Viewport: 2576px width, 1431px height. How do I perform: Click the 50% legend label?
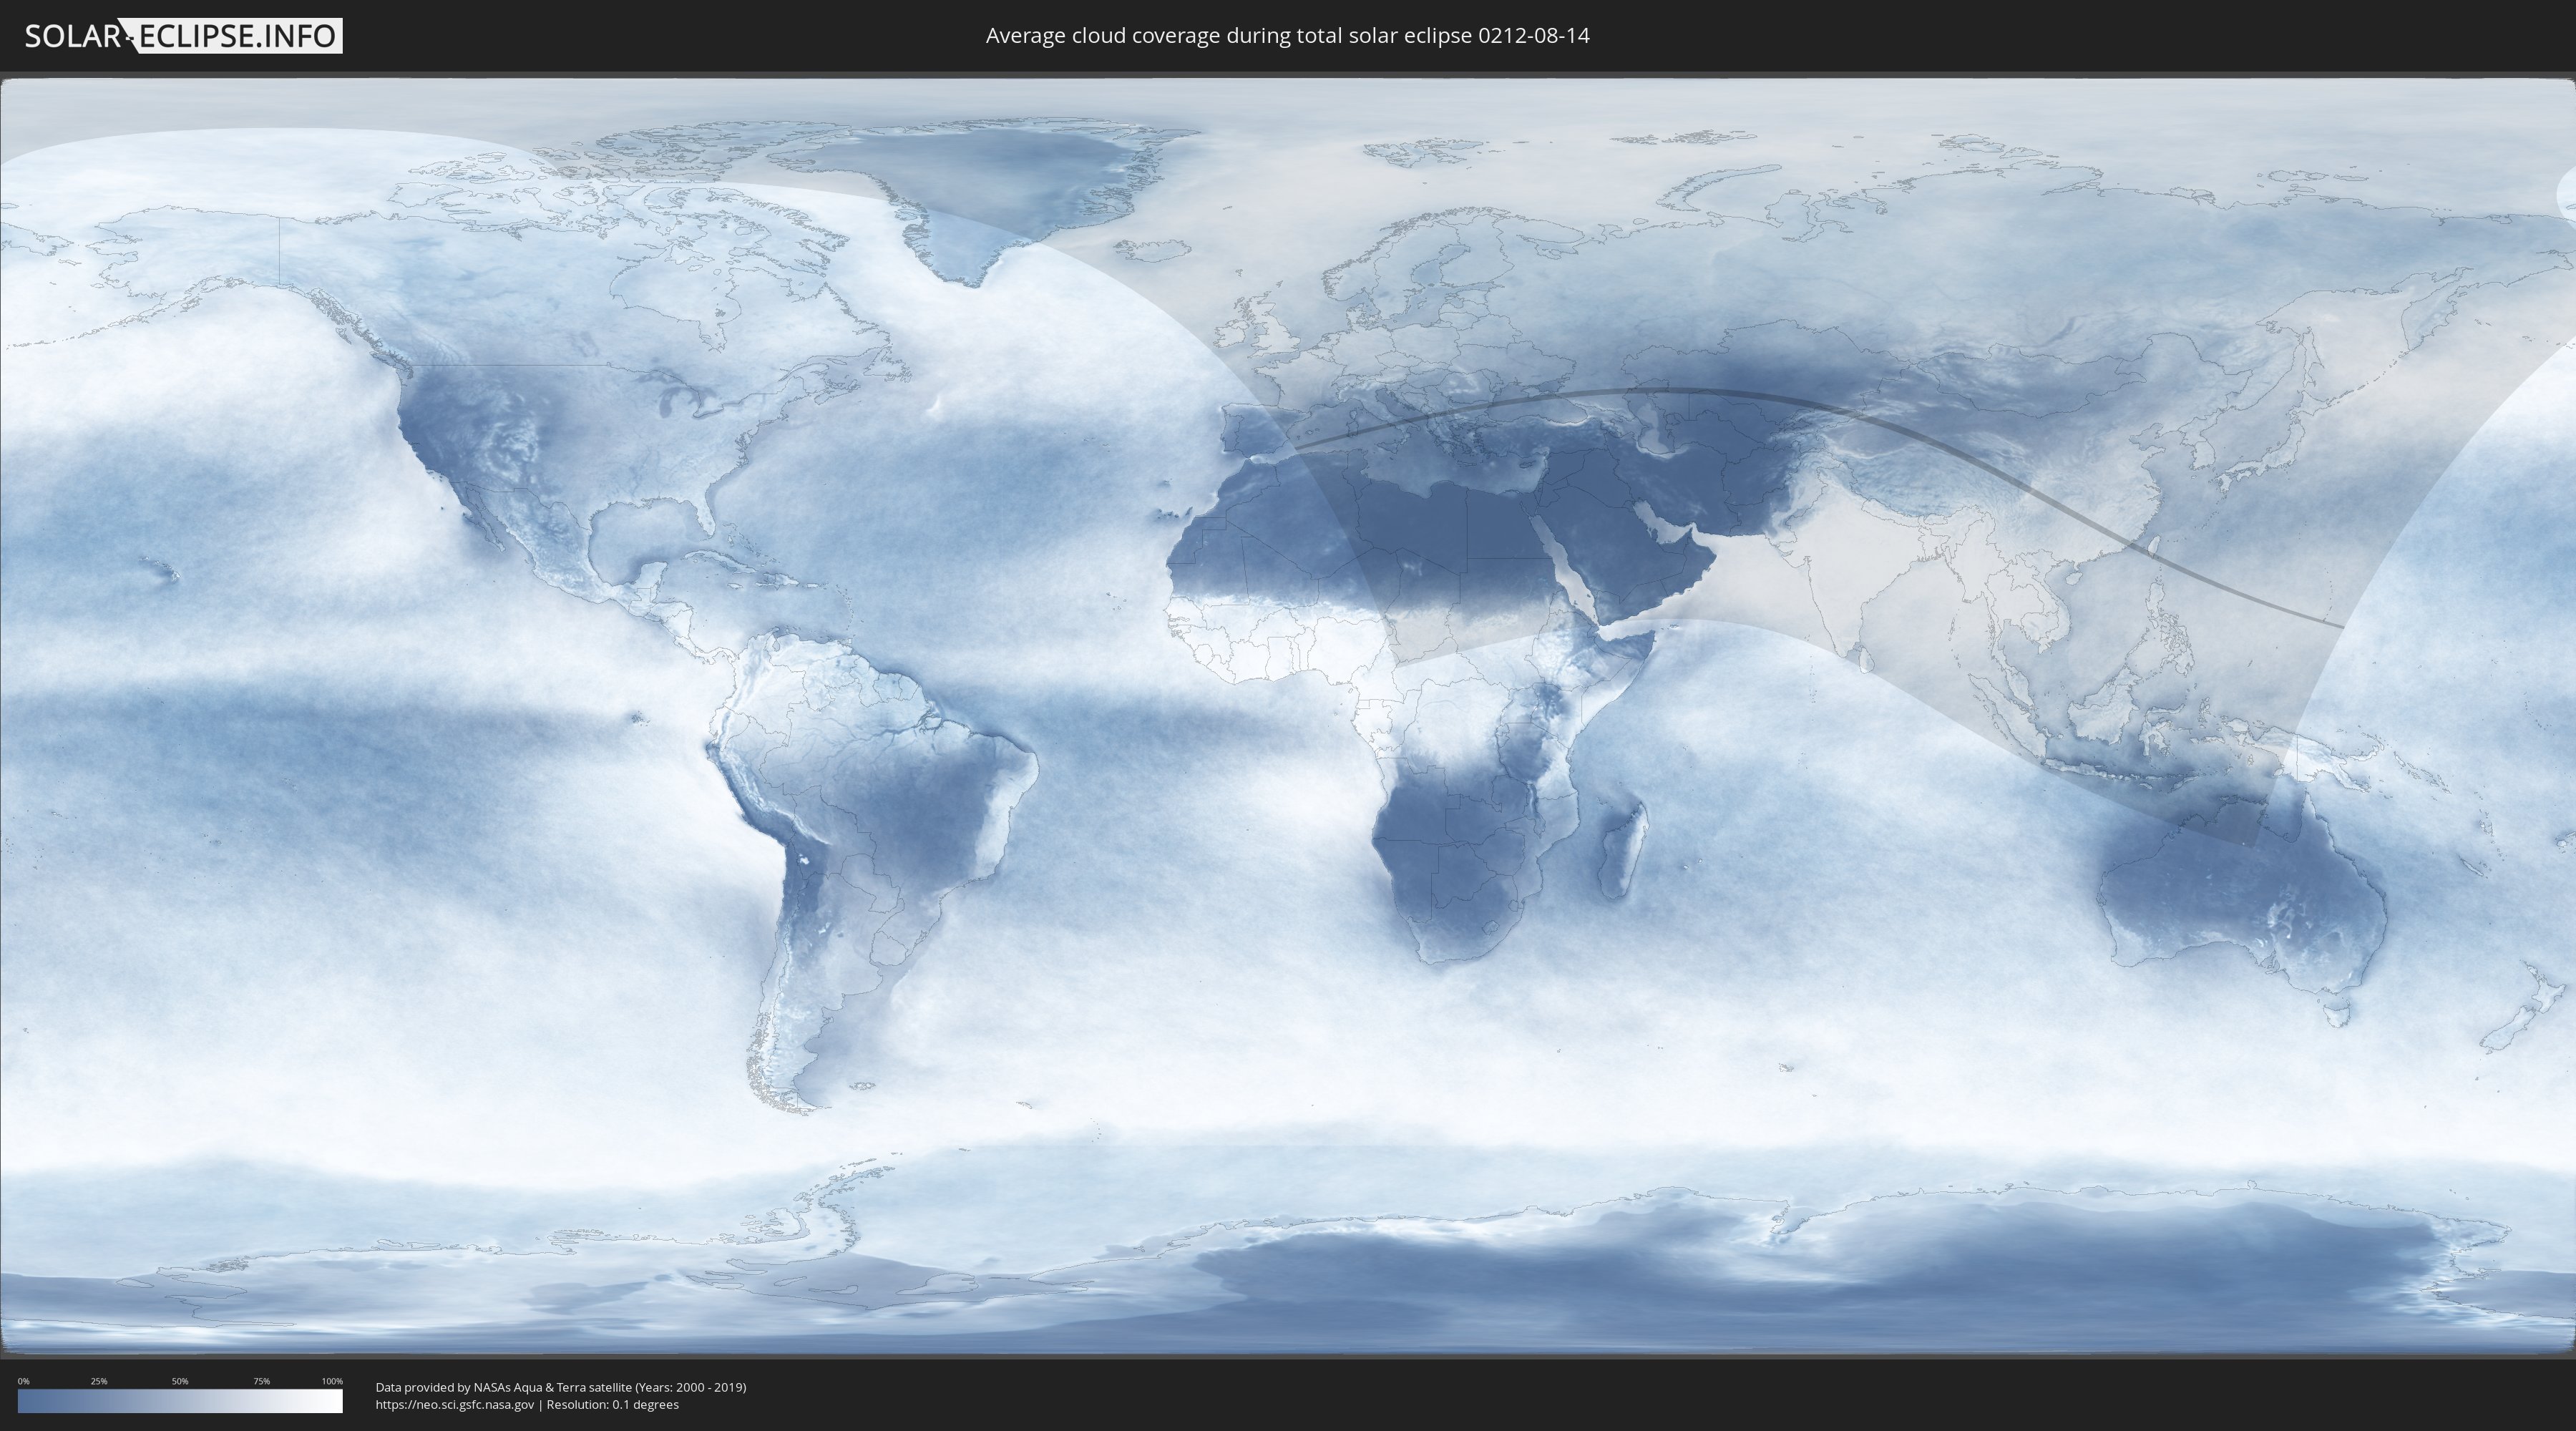coord(180,1381)
